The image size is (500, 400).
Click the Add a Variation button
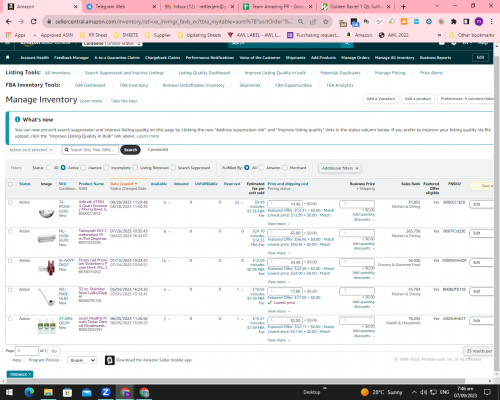pos(380,99)
